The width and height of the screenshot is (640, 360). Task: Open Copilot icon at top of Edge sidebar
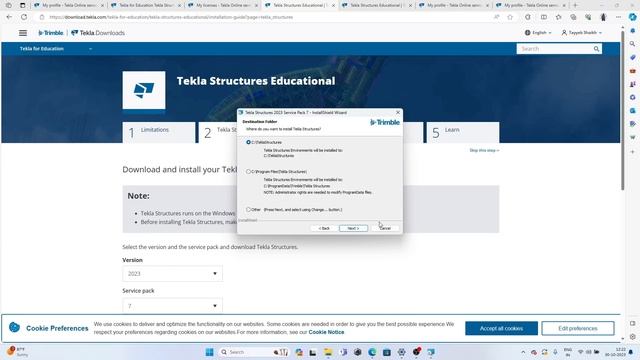[x=633, y=17]
